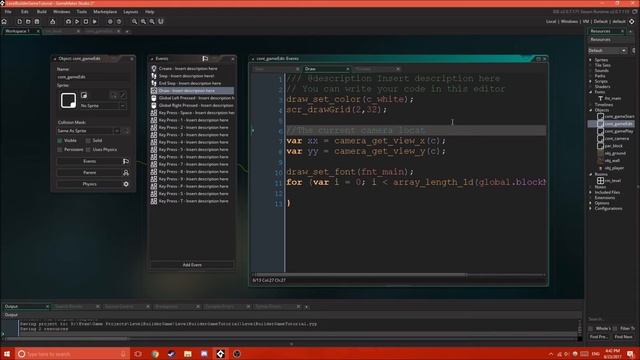Click new sprite icon beside preview

(84, 95)
